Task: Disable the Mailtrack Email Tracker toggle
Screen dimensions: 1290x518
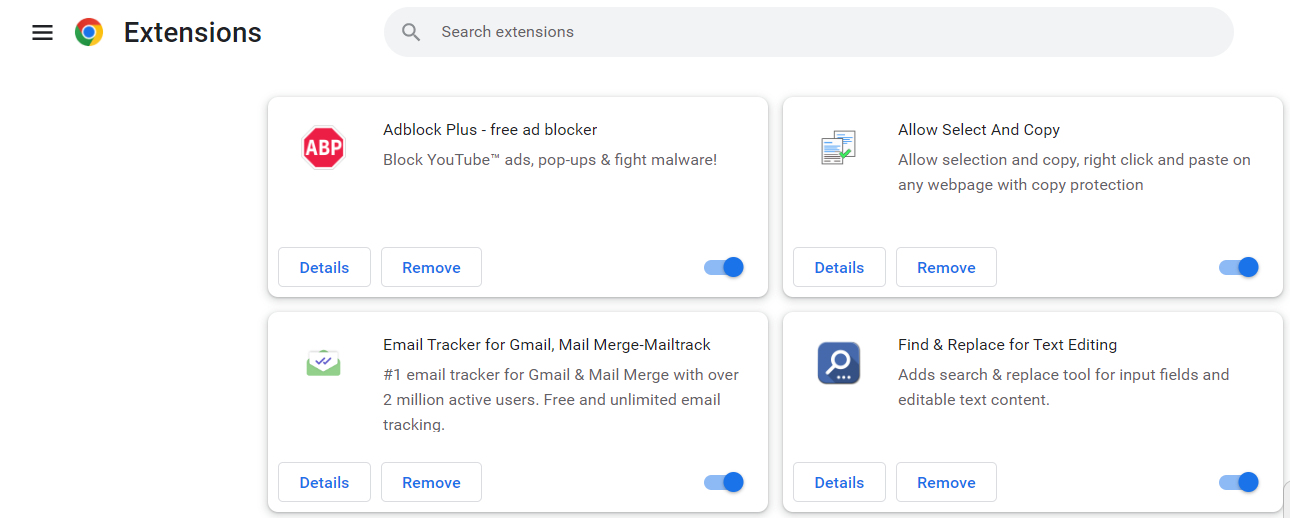Action: click(724, 482)
